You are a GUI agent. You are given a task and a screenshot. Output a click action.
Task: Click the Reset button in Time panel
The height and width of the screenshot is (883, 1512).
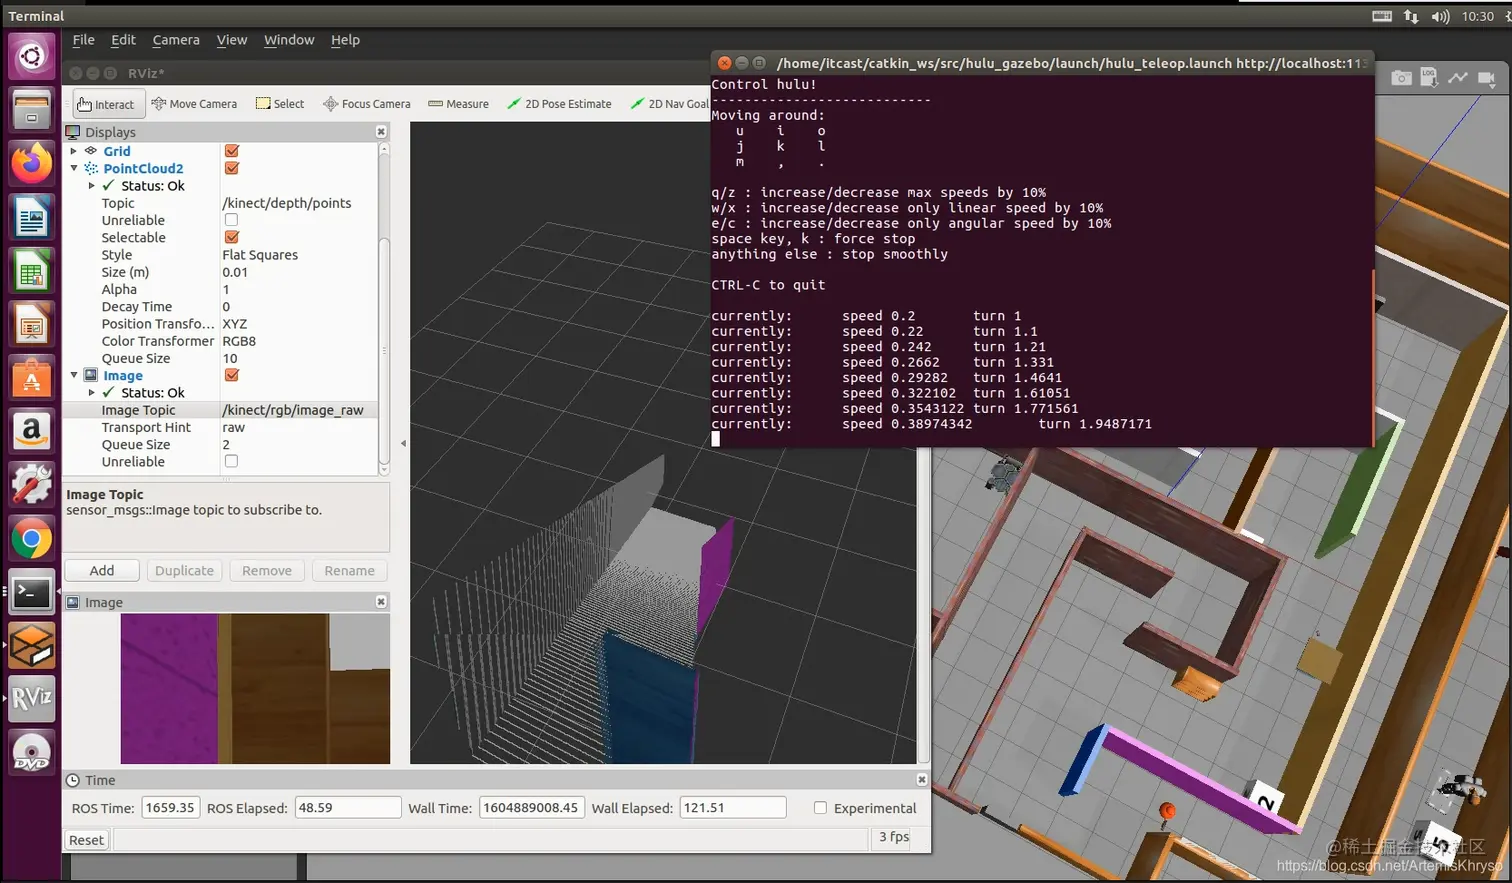pyautogui.click(x=86, y=840)
